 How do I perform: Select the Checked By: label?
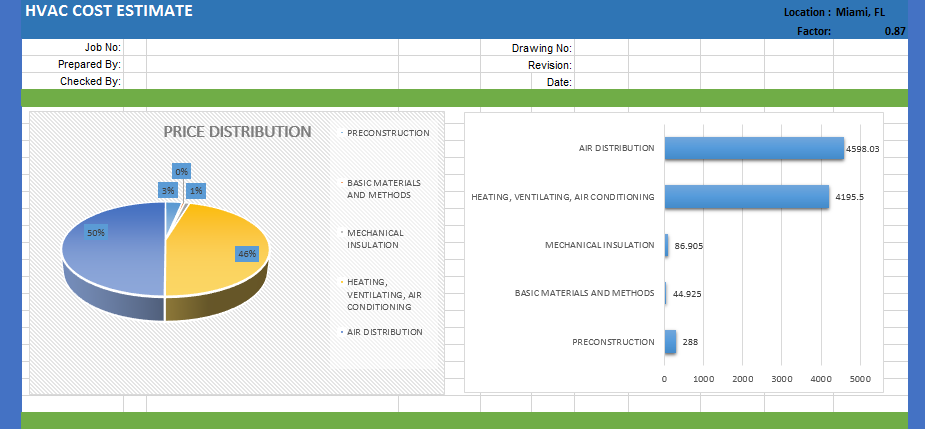(91, 81)
